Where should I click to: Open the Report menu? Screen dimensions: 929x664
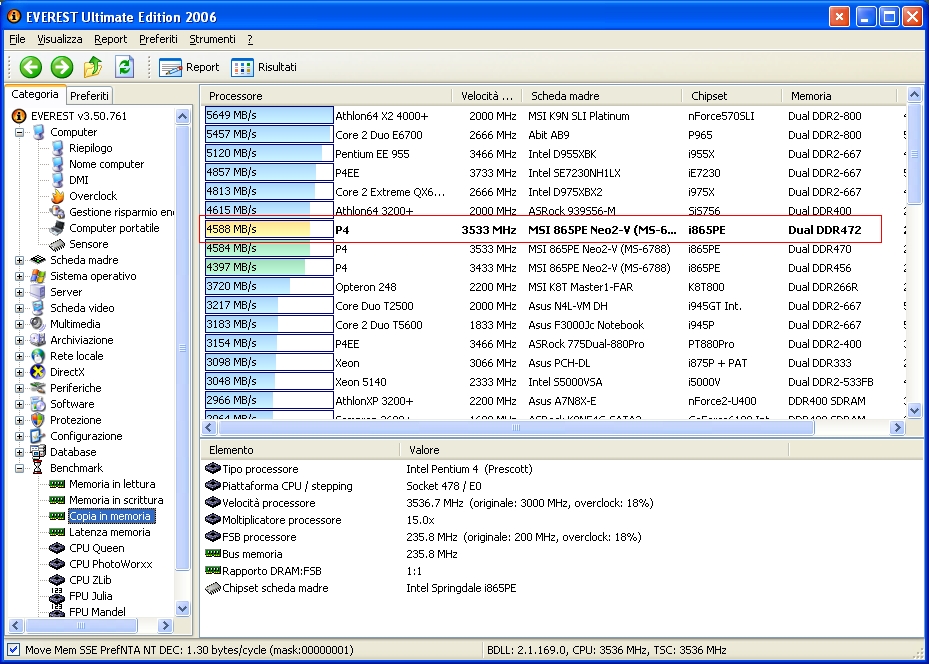111,39
